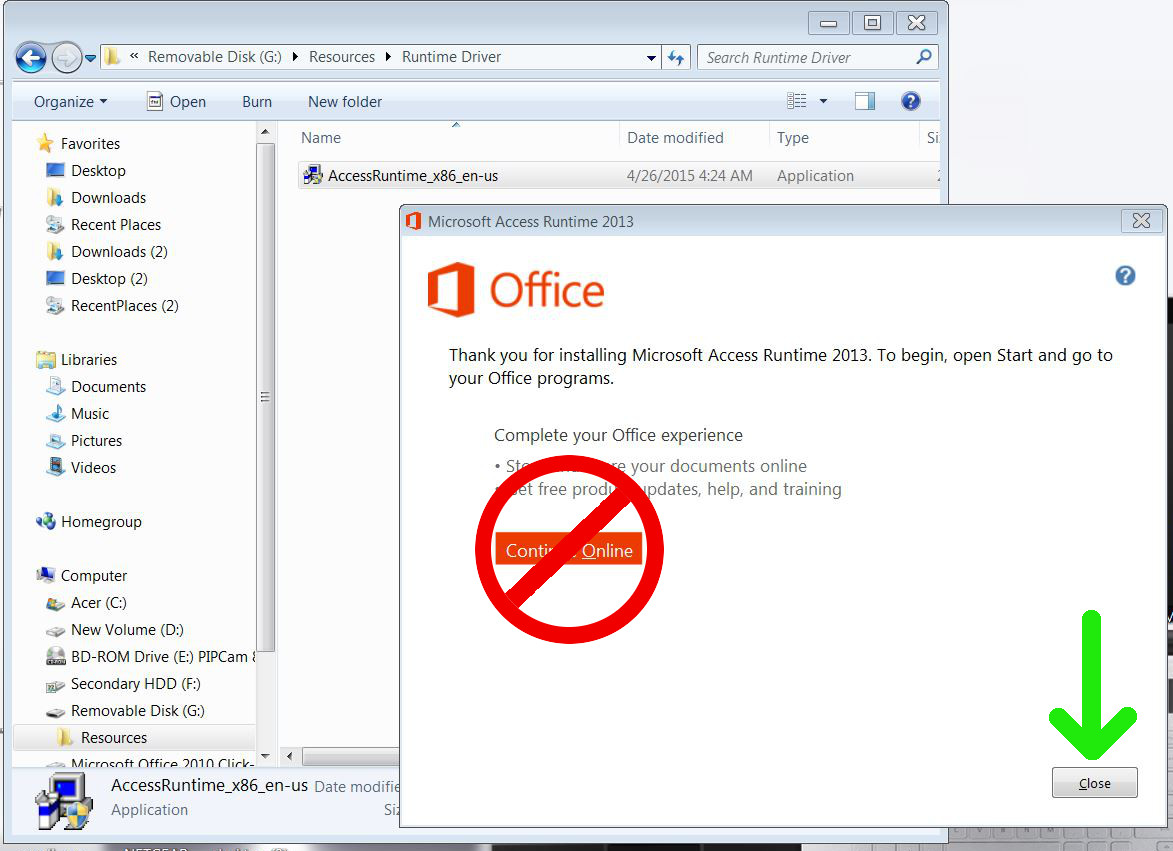This screenshot has width=1173, height=851.
Task: Click Removable Disk (G:) in the address breadcrumb
Action: coord(215,57)
